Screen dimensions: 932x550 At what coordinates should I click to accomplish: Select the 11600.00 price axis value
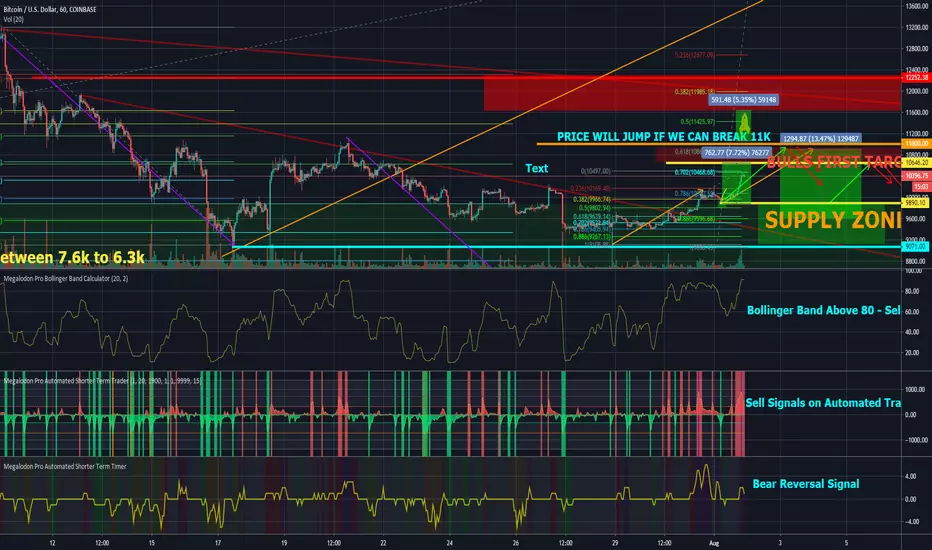coord(917,112)
